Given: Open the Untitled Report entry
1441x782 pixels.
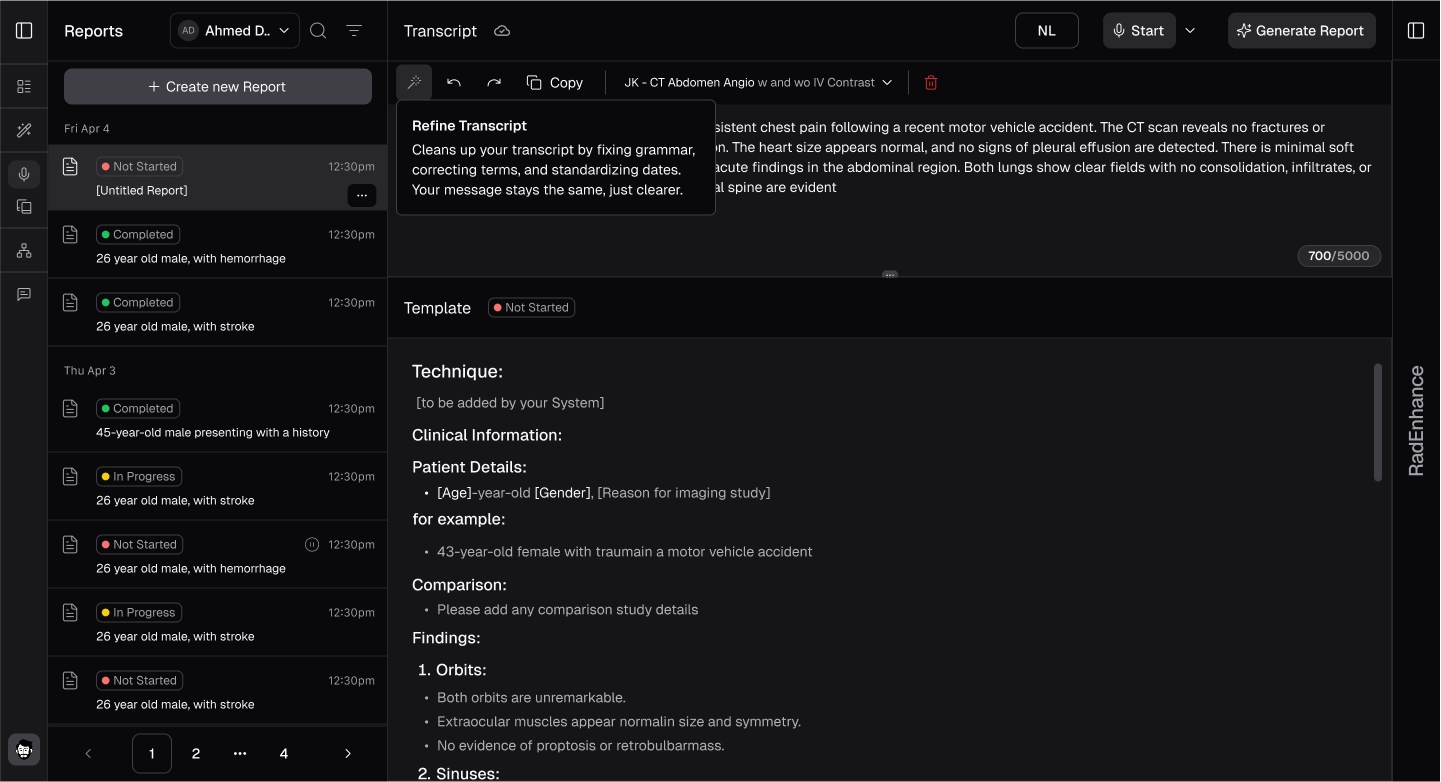Looking at the screenshot, I should pos(218,178).
